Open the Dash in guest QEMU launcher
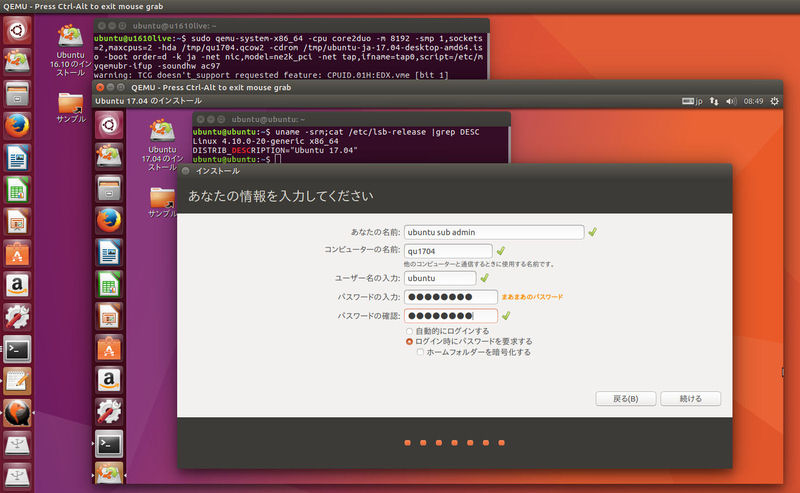The height and width of the screenshot is (493, 800). coord(109,125)
